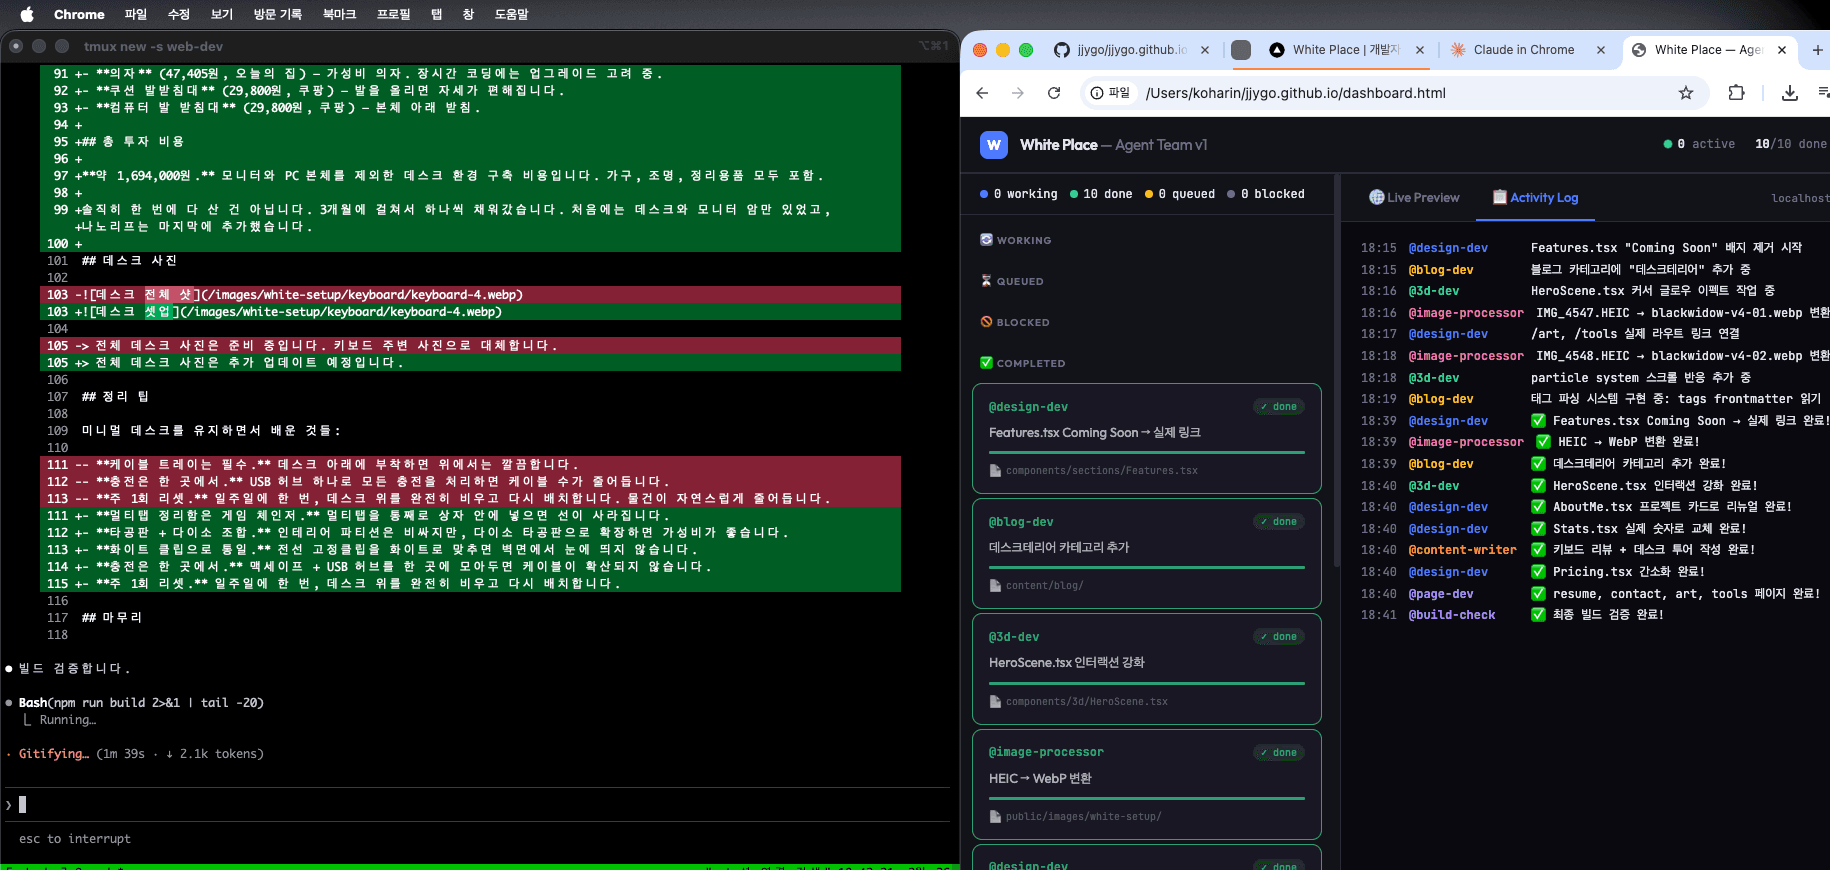This screenshot has width=1830, height=870.
Task: Open the Apple menu
Action: coord(27,14)
